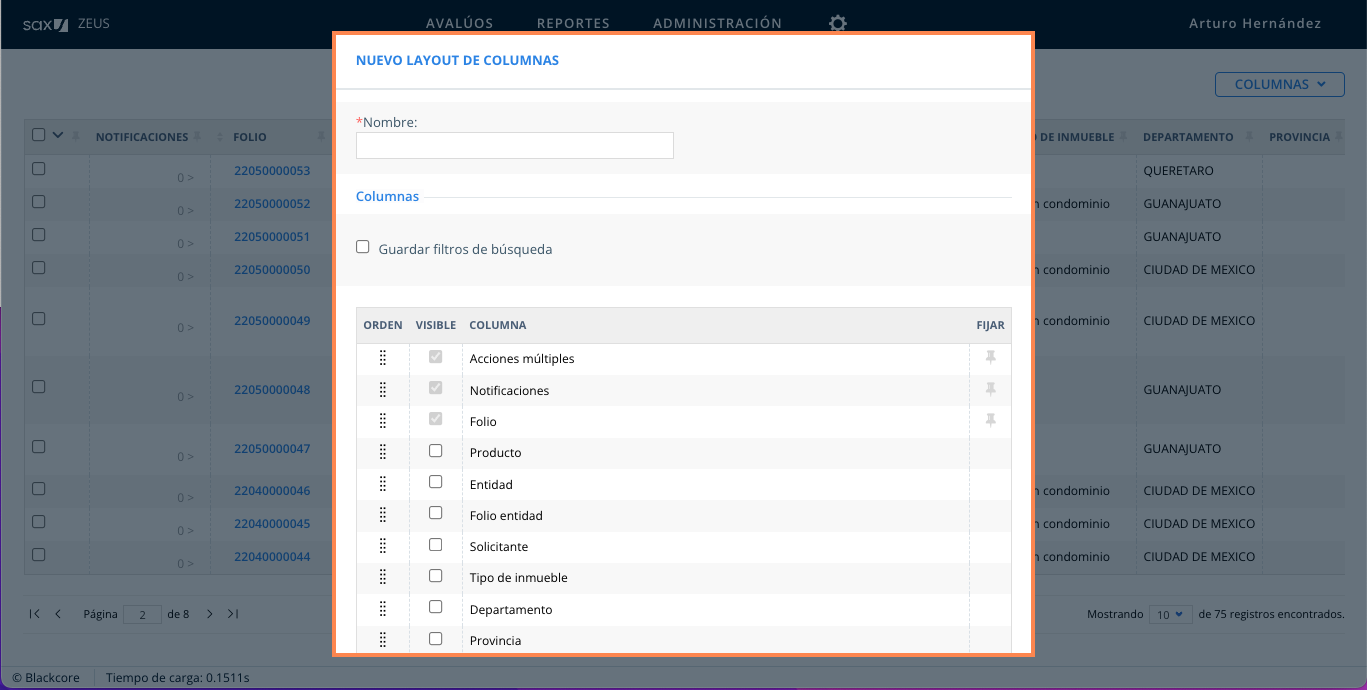Viewport: 1367px width, 690px height.
Task: Check Visible for Folio entidad column
Action: (435, 513)
